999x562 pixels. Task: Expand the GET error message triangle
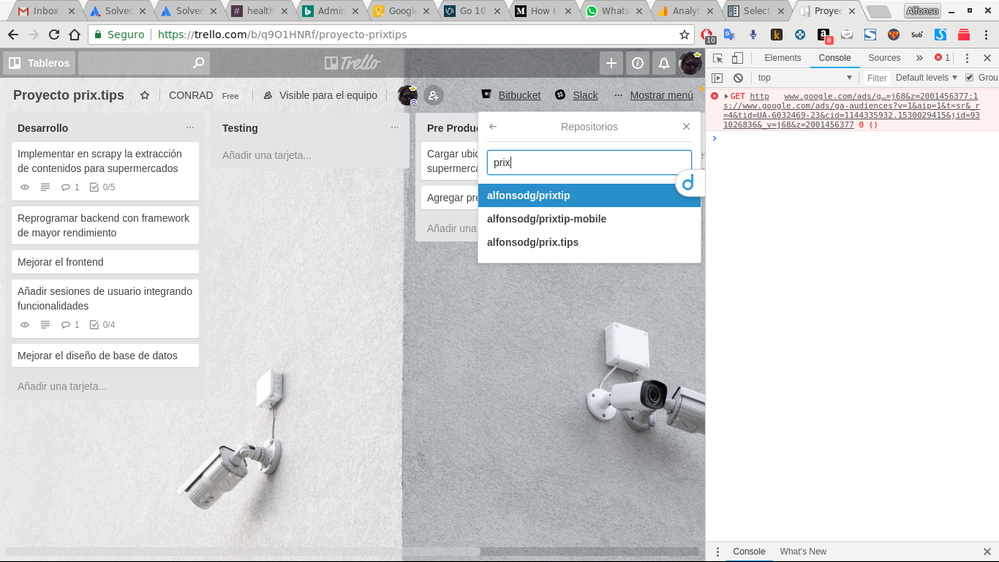point(726,96)
